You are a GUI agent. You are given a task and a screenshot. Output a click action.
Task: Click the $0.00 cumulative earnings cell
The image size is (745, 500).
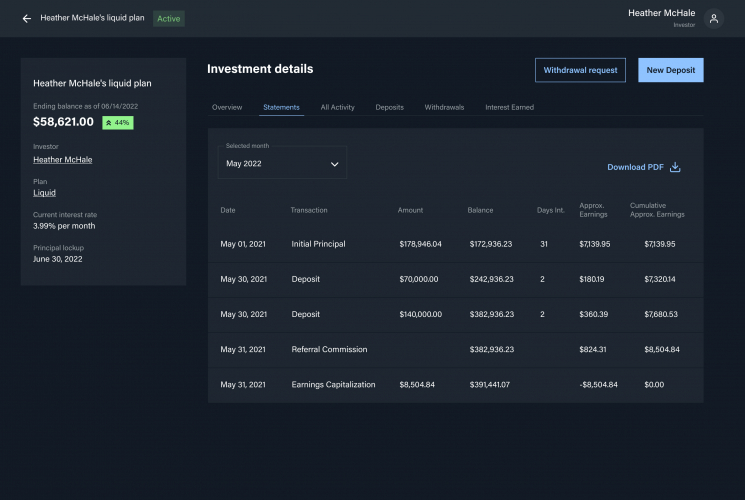654,385
